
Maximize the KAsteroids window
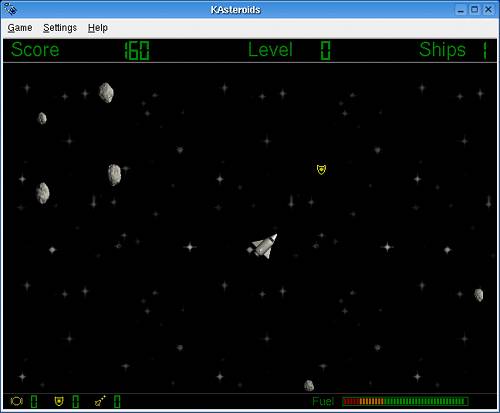(x=474, y=10)
